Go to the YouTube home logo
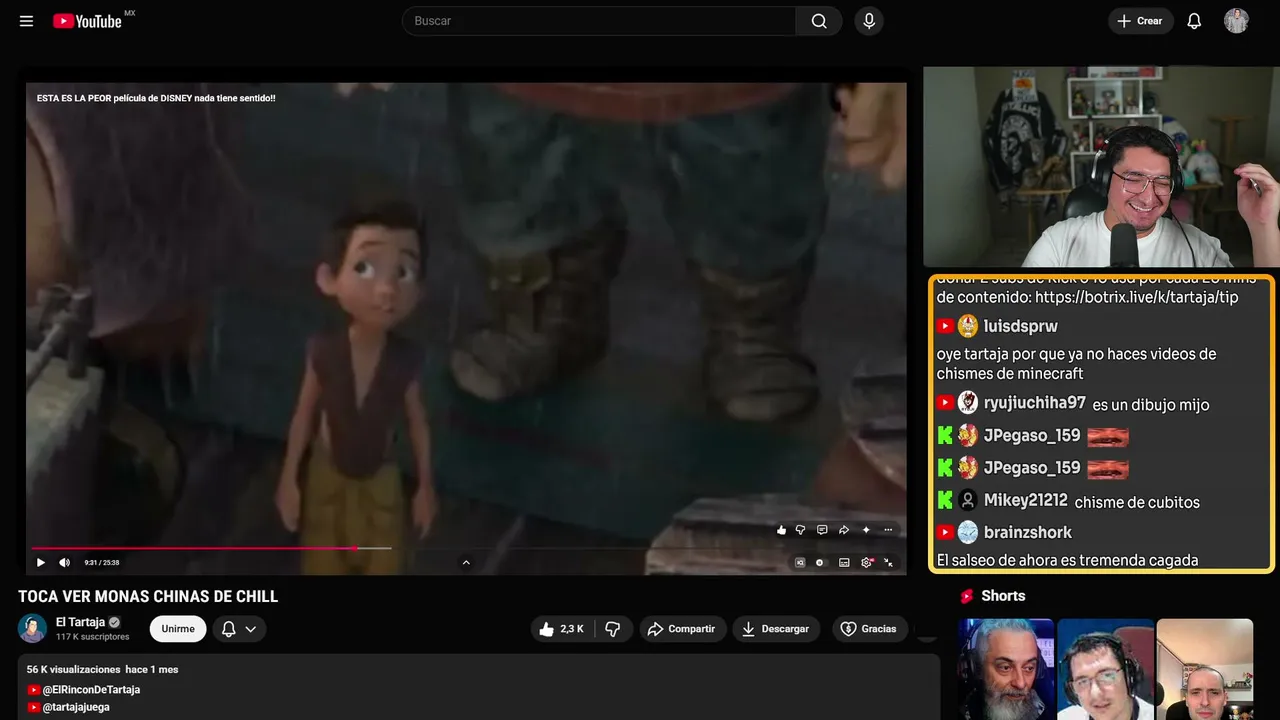This screenshot has height=720, width=1280. point(88,21)
